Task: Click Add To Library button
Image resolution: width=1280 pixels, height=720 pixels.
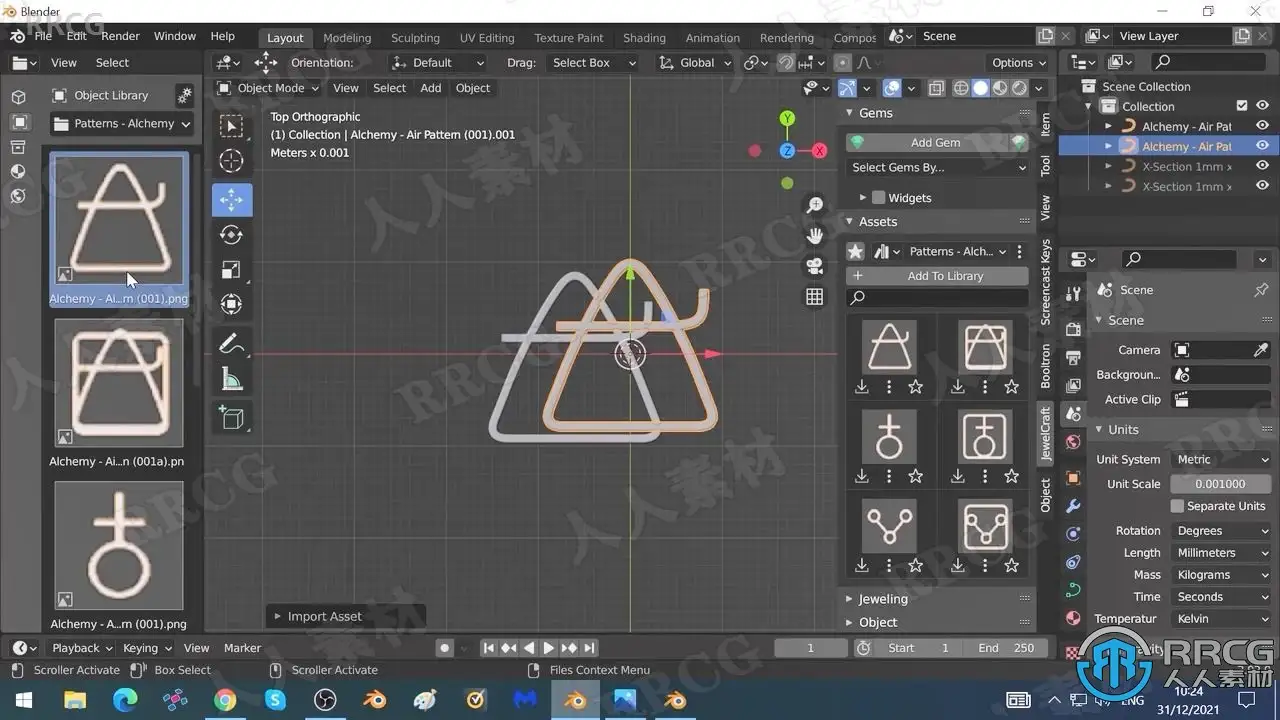Action: pyautogui.click(x=937, y=276)
